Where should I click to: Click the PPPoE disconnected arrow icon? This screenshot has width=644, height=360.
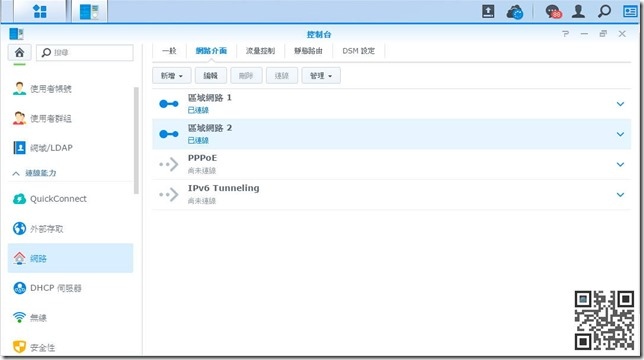pos(169,164)
